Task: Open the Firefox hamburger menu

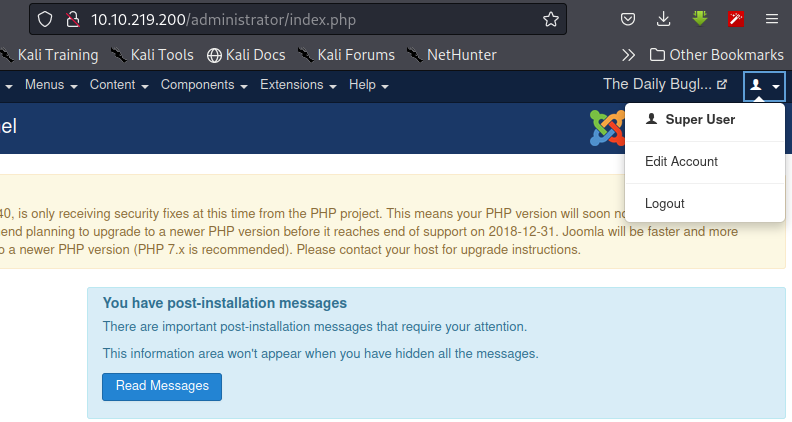Action: point(771,20)
